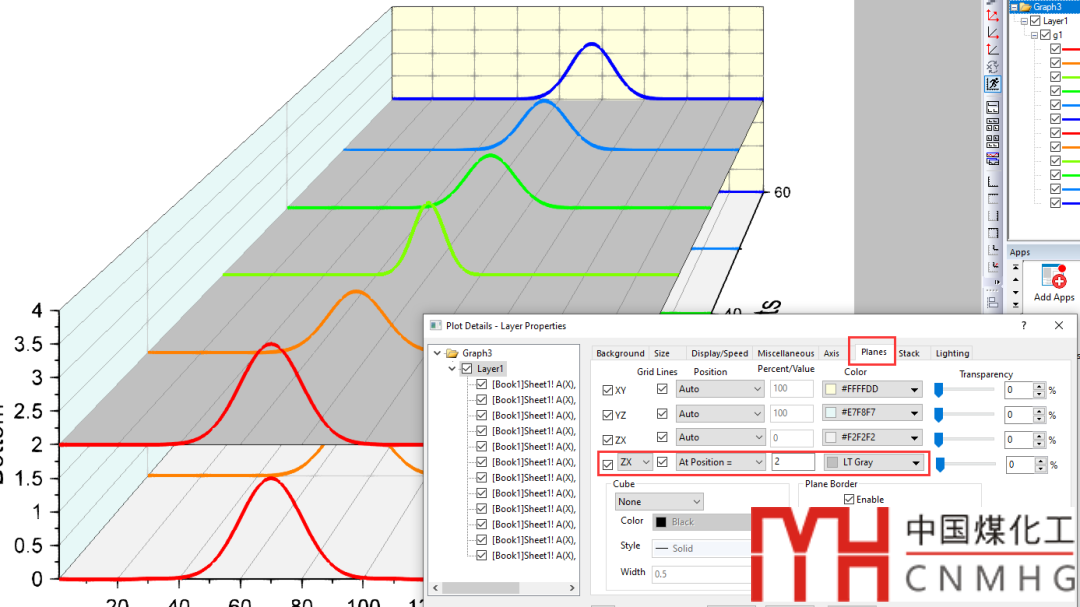This screenshot has height=607, width=1080.
Task: Click the Extract to Layers icon
Action: coord(993,107)
